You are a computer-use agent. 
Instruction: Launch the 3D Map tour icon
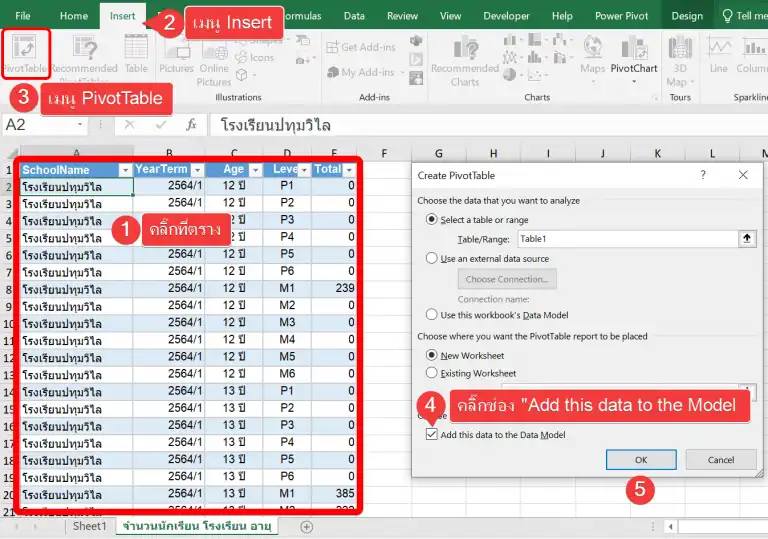[x=679, y=58]
